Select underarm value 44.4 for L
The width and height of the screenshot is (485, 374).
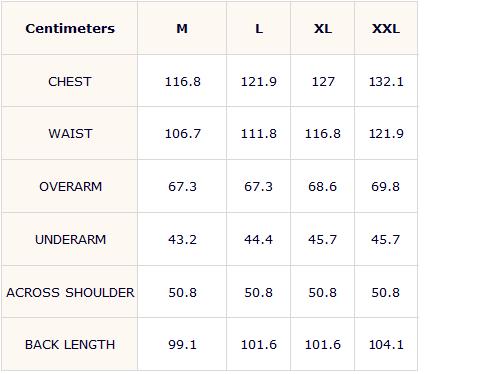pos(258,239)
